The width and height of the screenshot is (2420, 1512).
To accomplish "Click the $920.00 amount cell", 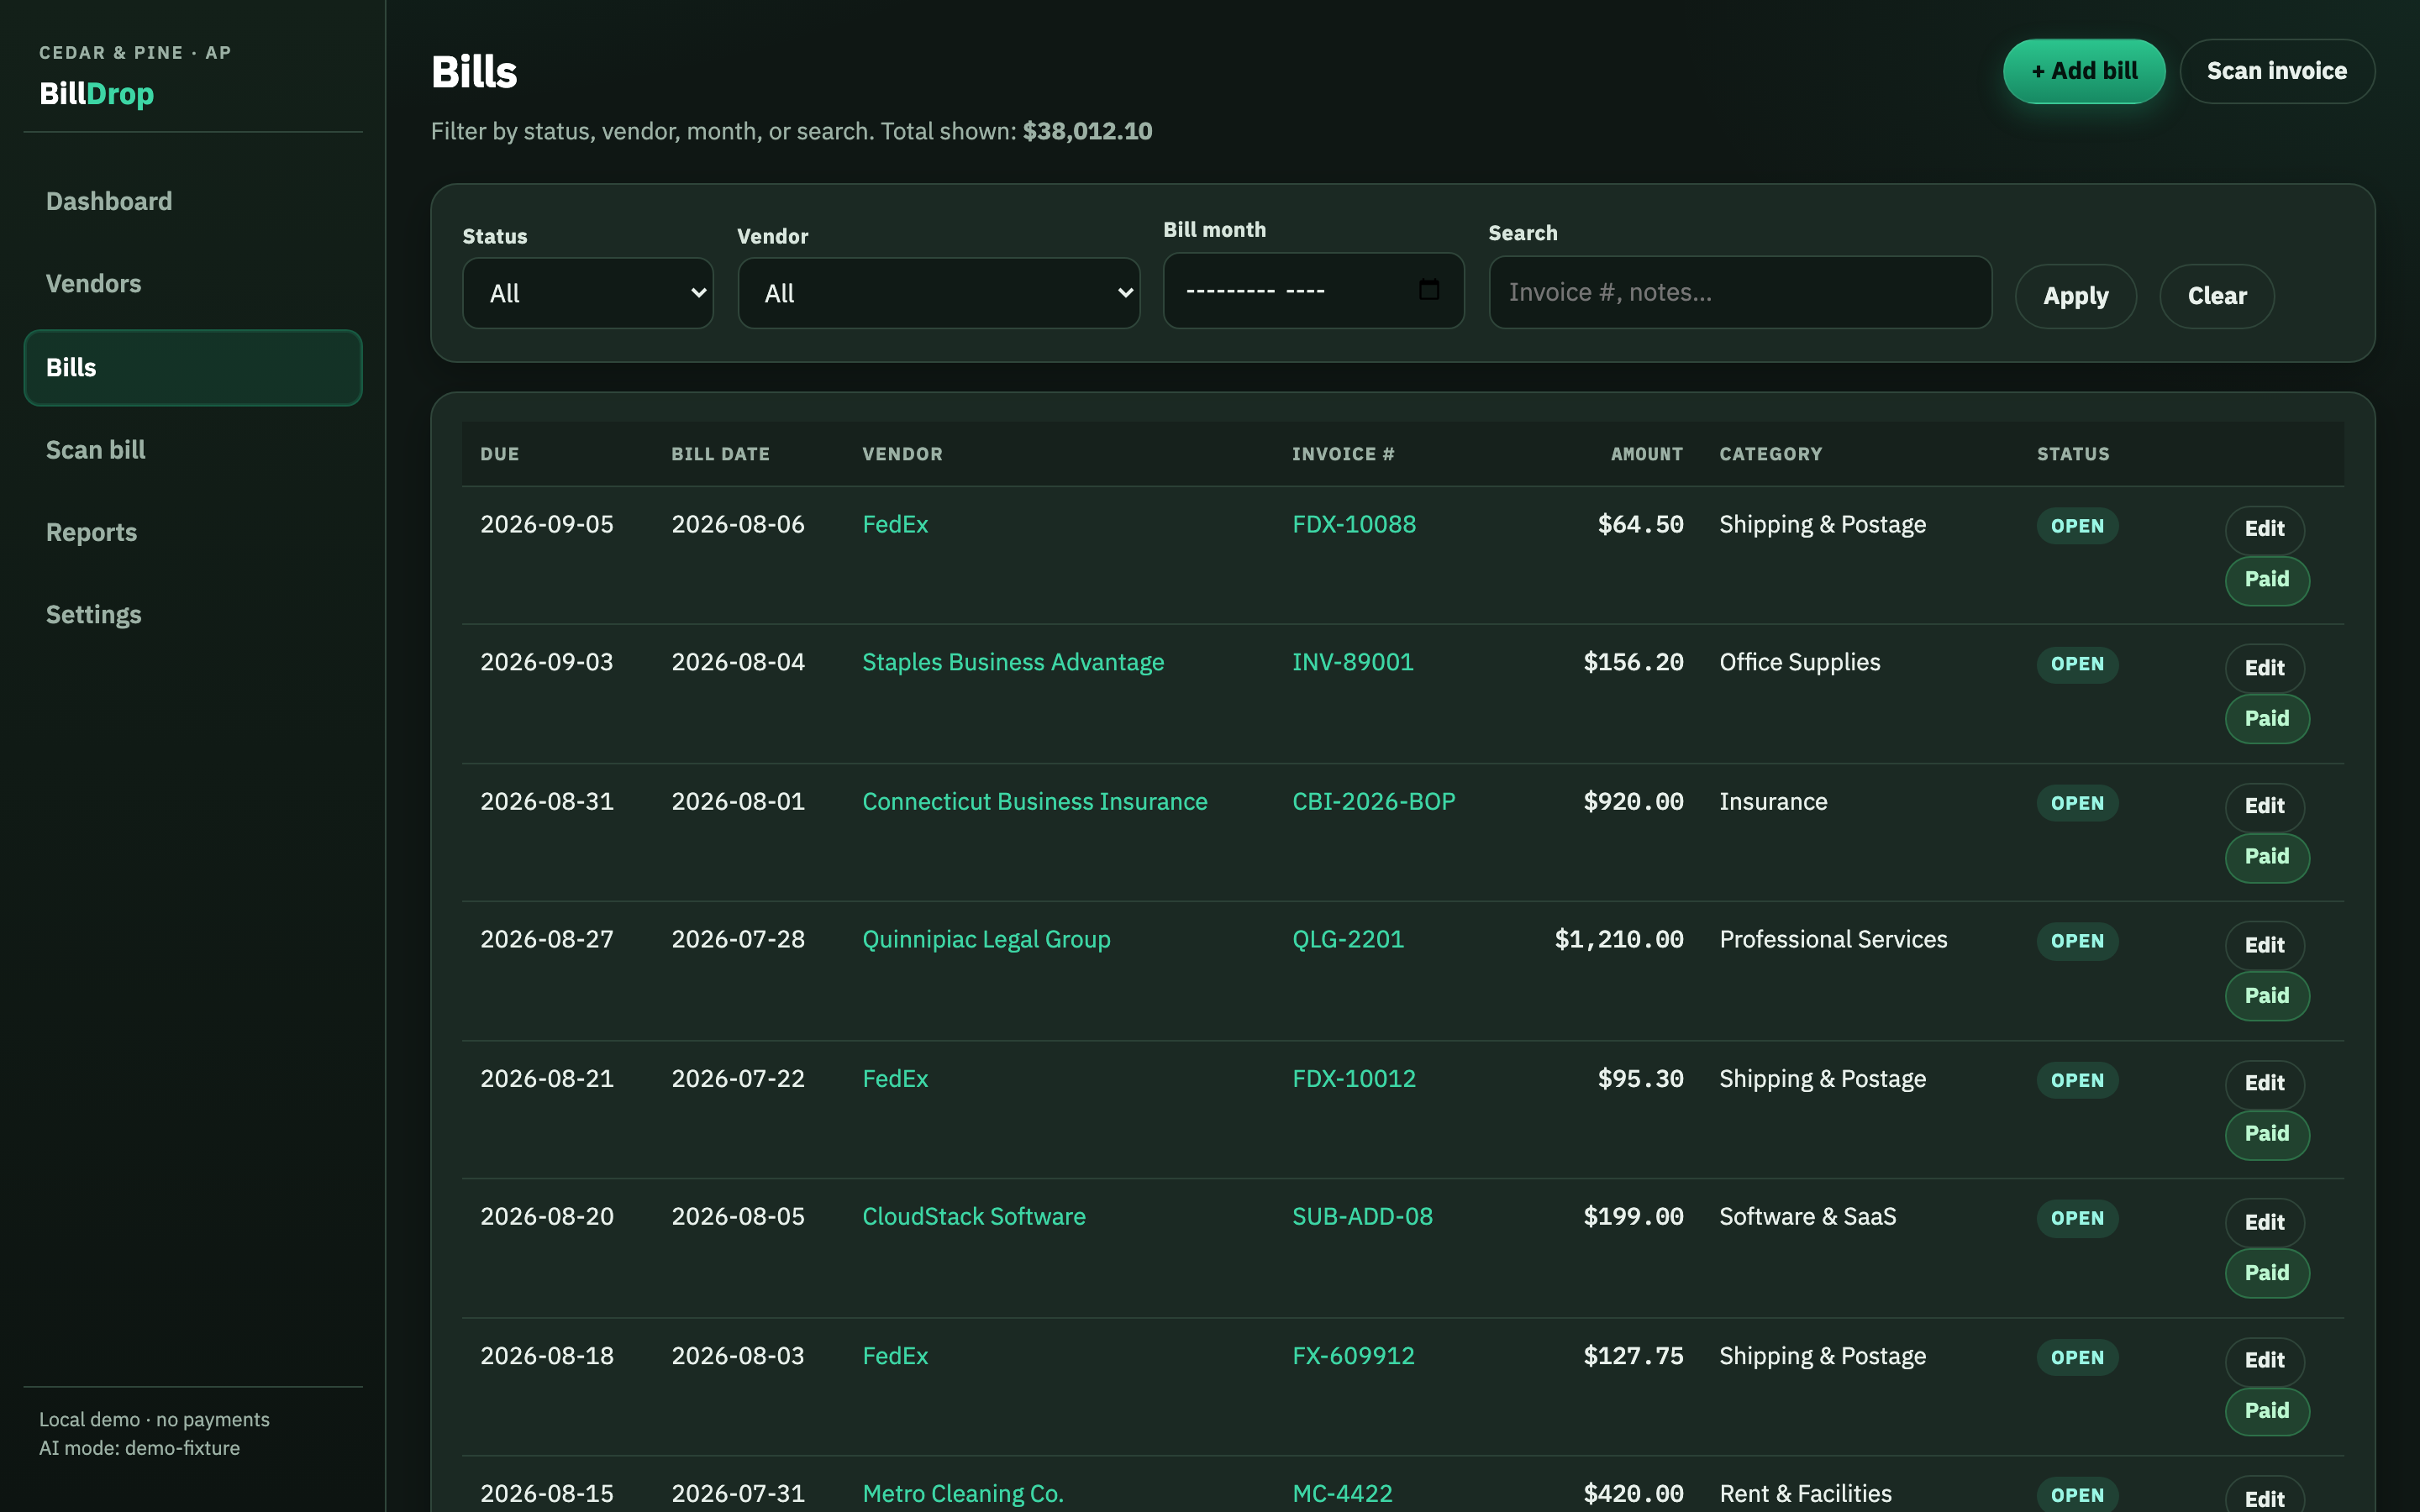I will coord(1633,801).
